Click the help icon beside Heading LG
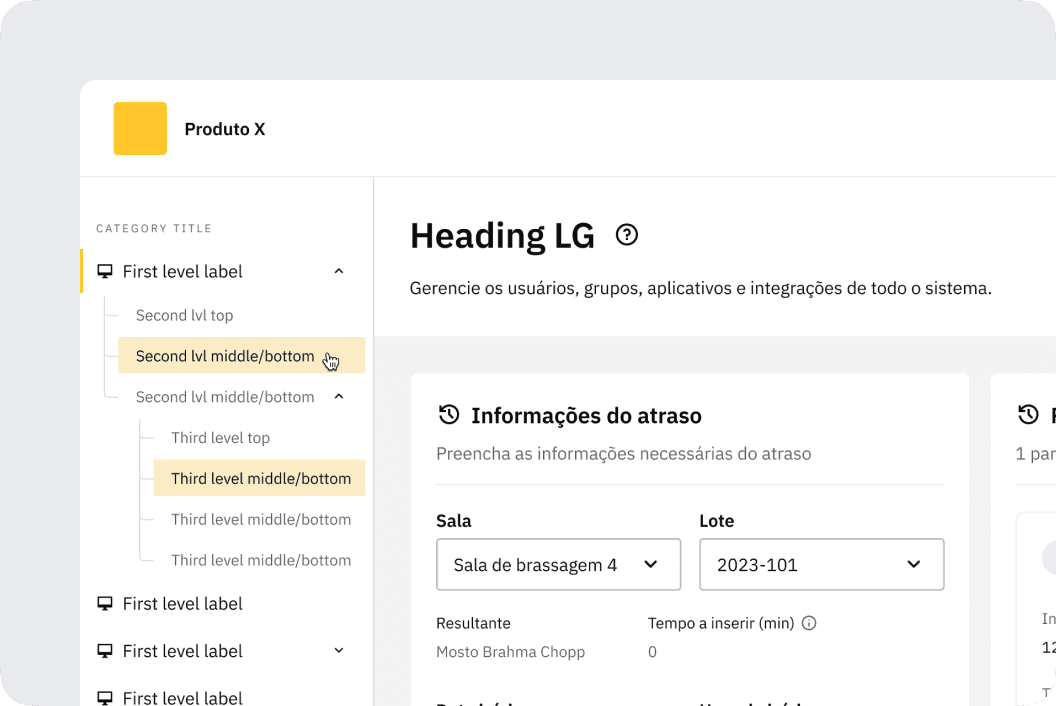Image resolution: width=1056 pixels, height=706 pixels. tap(627, 235)
